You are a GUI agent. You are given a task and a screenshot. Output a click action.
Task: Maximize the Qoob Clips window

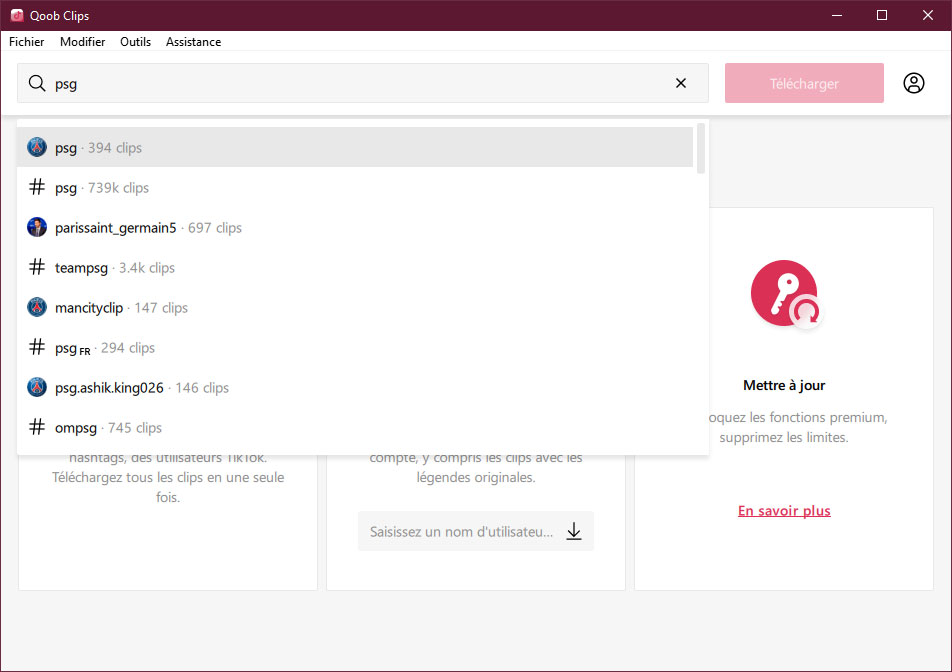click(x=882, y=15)
